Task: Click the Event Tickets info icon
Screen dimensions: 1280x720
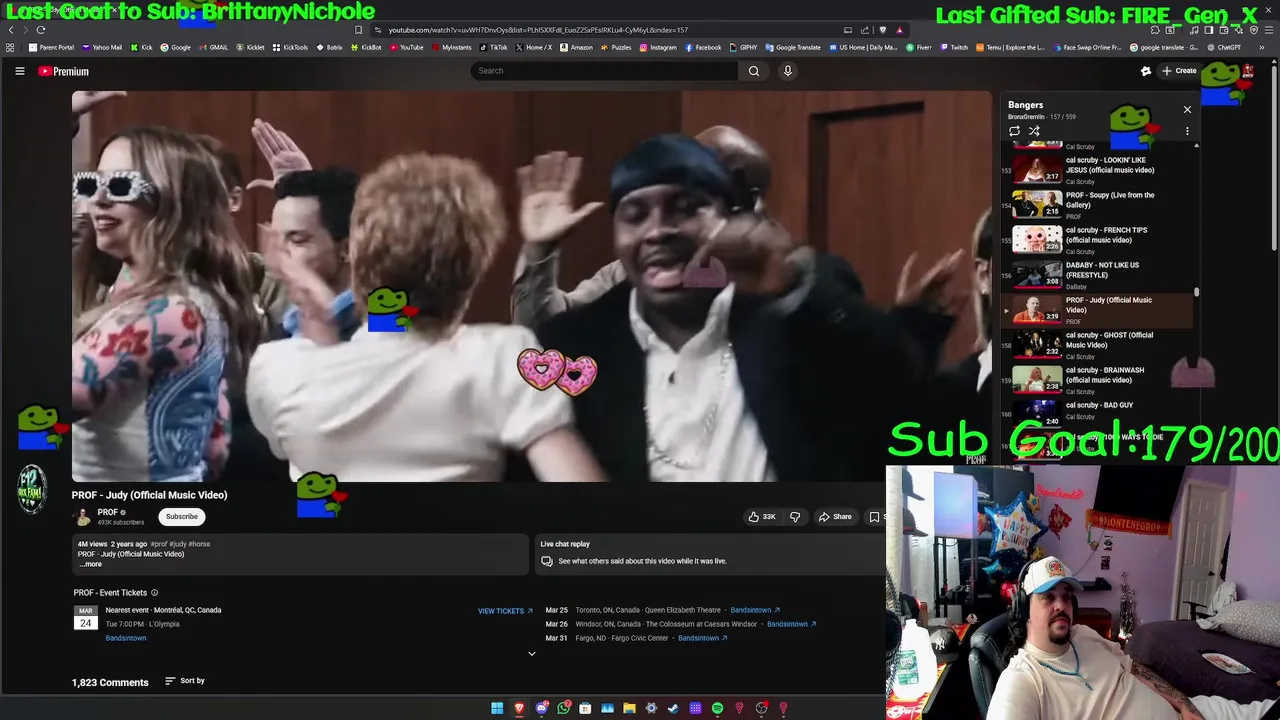Action: click(154, 593)
